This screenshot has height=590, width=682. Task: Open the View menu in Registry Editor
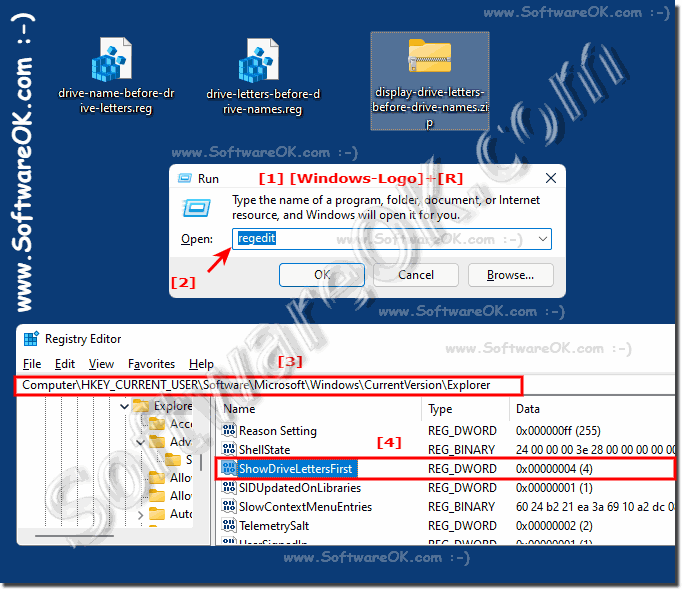(101, 364)
